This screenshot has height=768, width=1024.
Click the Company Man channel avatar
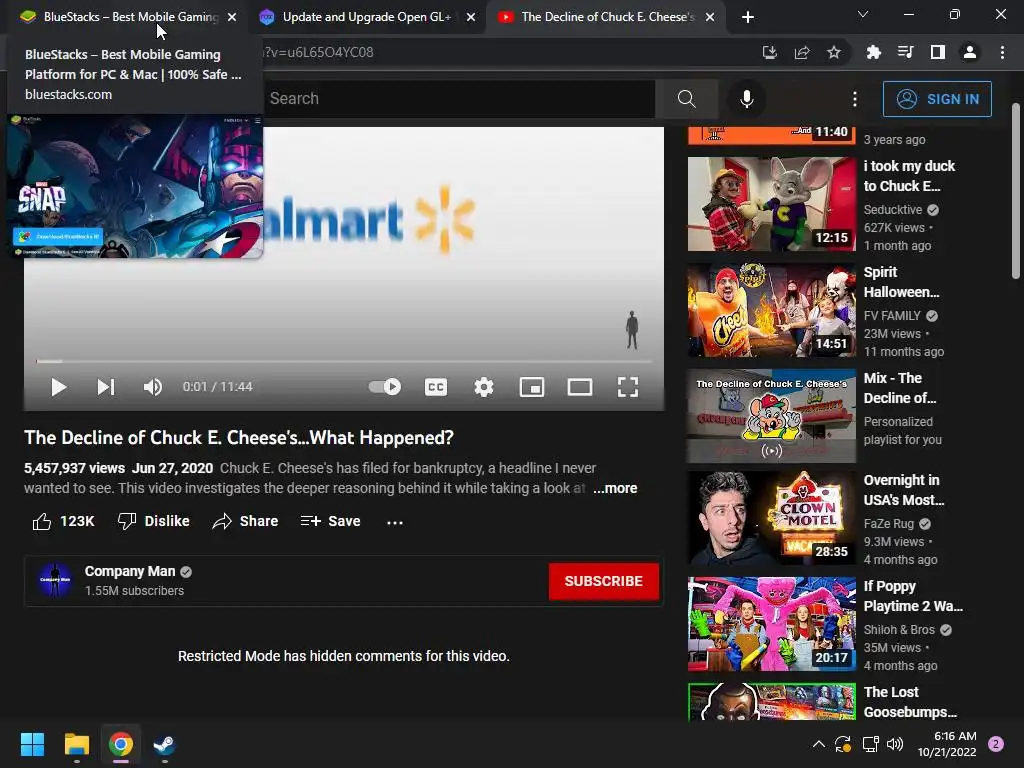(55, 581)
